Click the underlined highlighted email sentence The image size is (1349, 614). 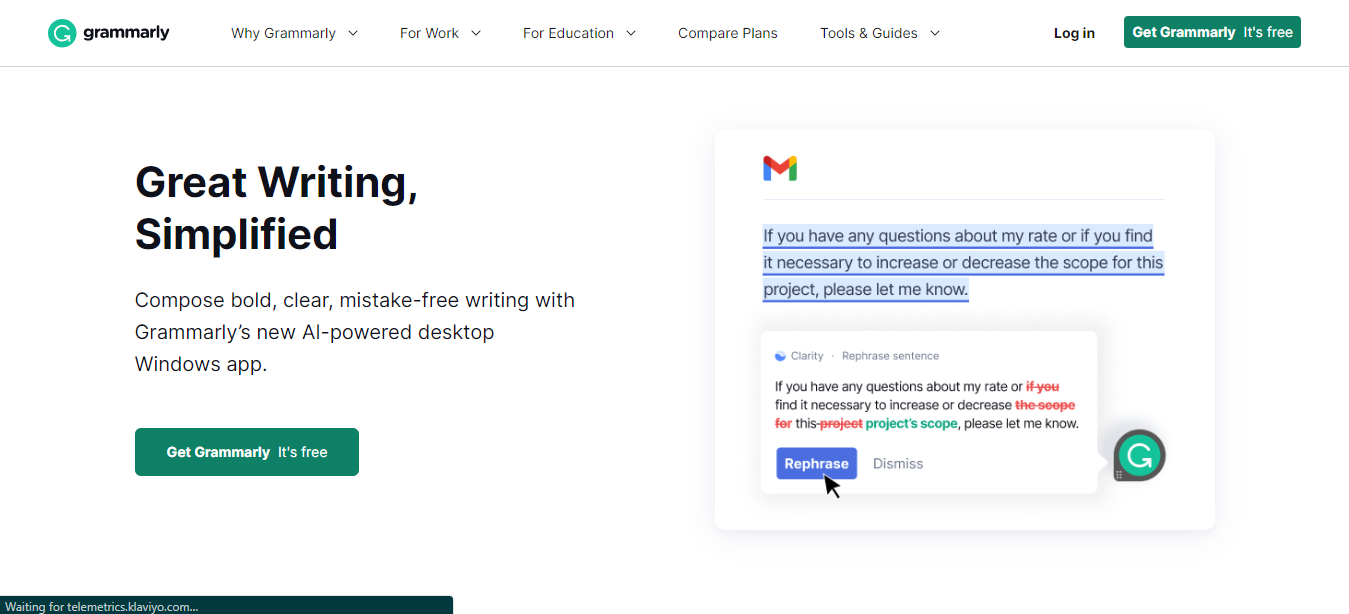pyautogui.click(x=964, y=263)
